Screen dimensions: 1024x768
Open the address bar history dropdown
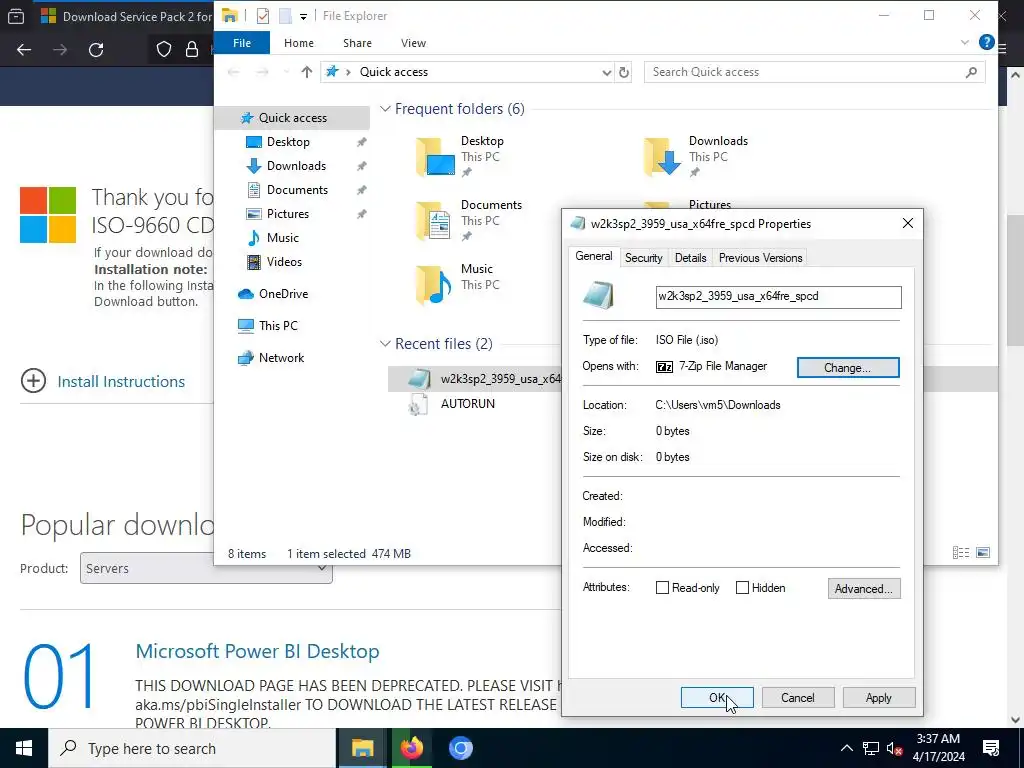607,72
